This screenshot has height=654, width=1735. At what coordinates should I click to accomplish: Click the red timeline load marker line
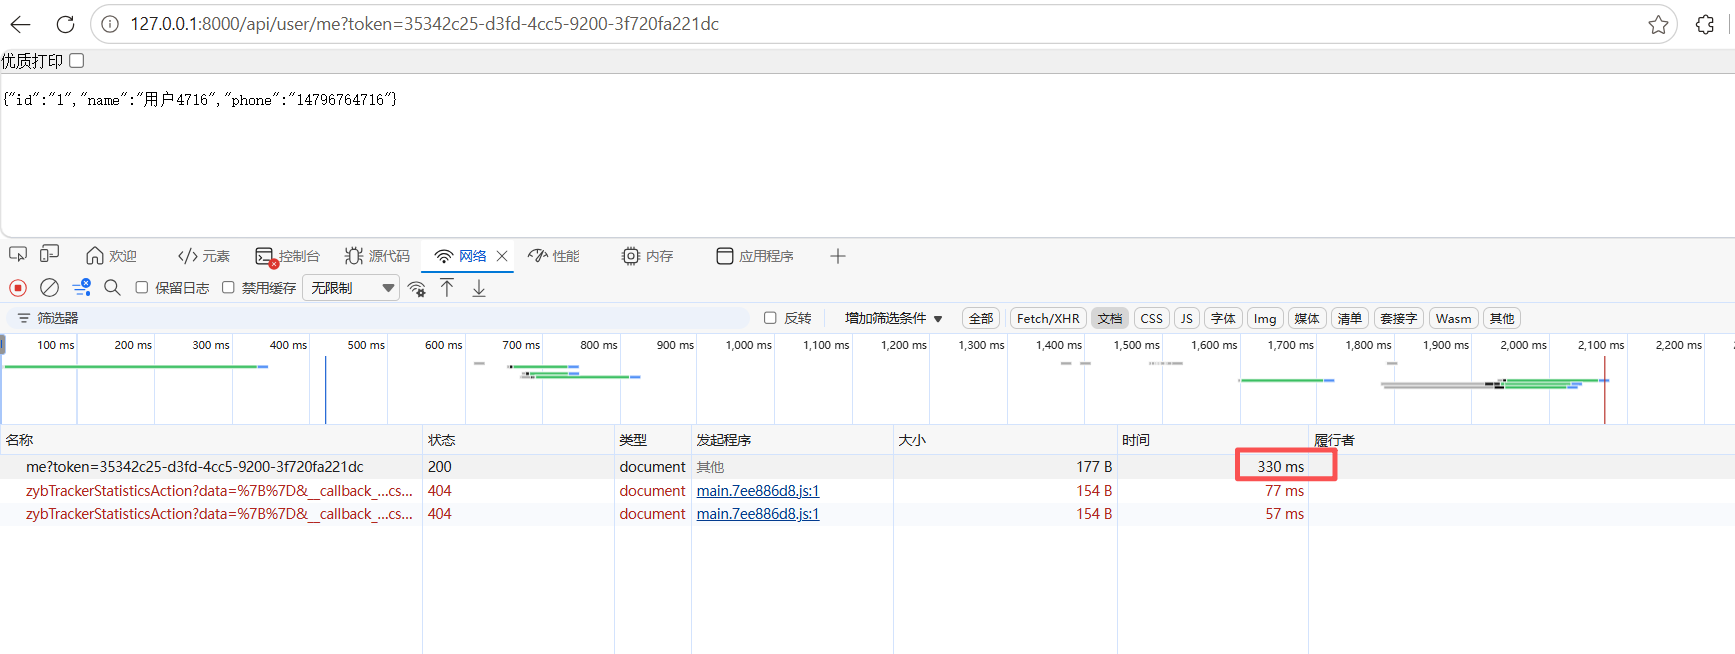click(x=1605, y=390)
